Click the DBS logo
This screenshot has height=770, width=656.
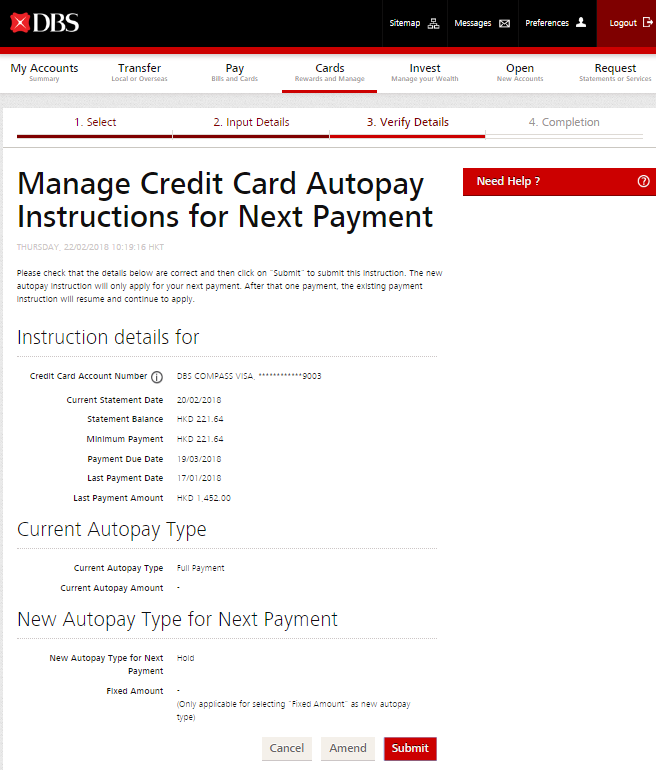pyautogui.click(x=44, y=23)
